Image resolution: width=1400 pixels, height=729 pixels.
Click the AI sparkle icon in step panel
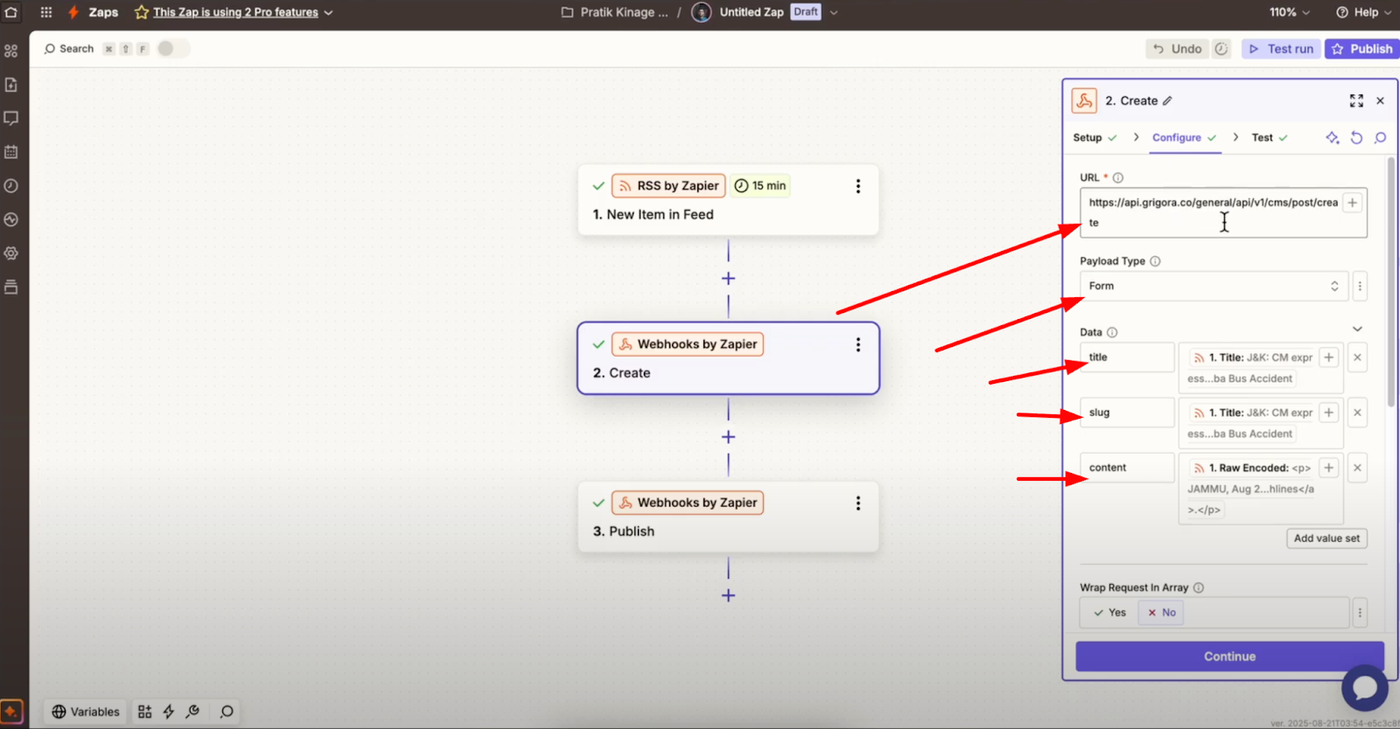(1332, 138)
